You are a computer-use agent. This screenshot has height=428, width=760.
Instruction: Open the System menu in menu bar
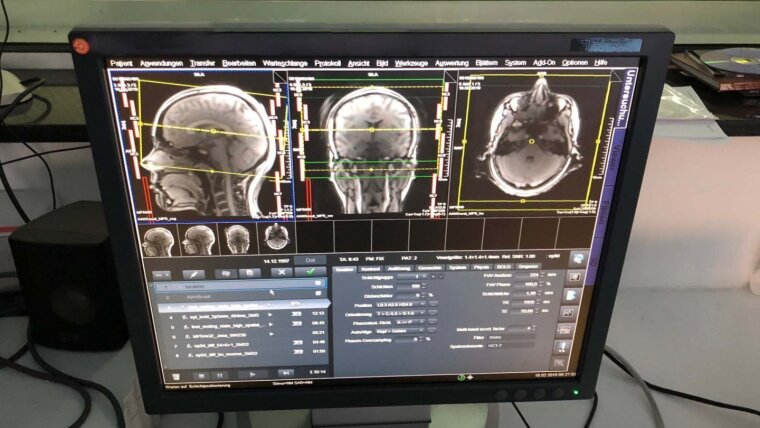click(515, 63)
